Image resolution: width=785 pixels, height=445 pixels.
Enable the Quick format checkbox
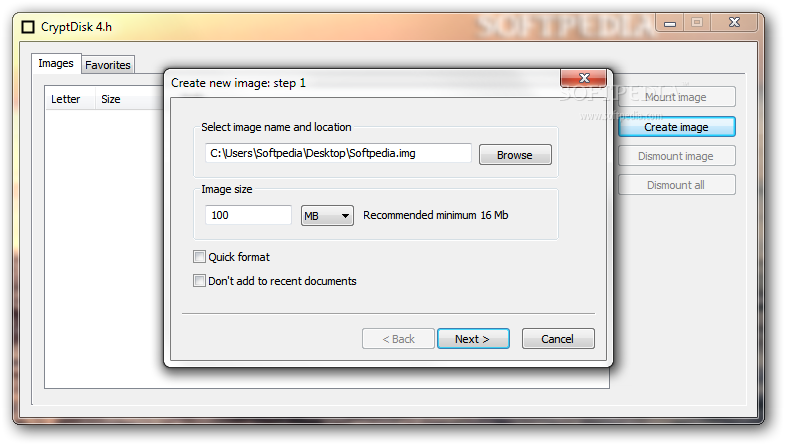click(199, 257)
